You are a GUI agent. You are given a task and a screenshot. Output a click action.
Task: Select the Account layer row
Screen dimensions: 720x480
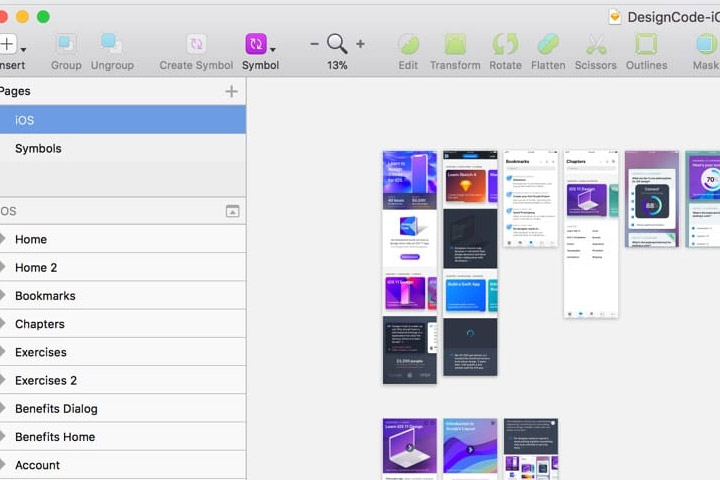coord(123,465)
